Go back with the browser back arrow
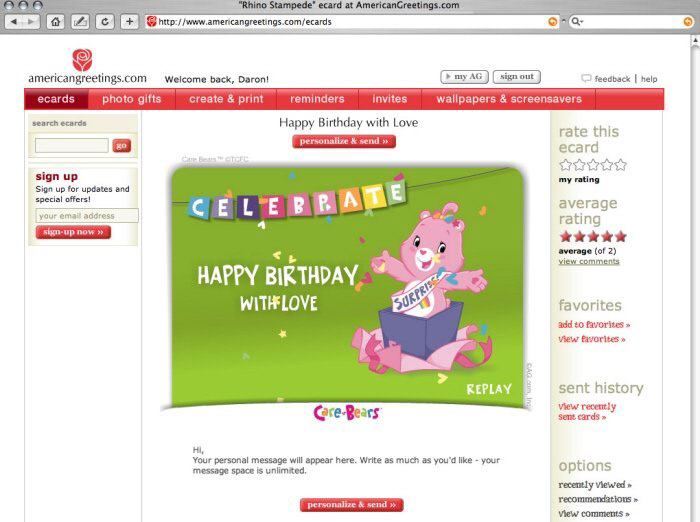The height and width of the screenshot is (522, 700). pyautogui.click(x=14, y=21)
